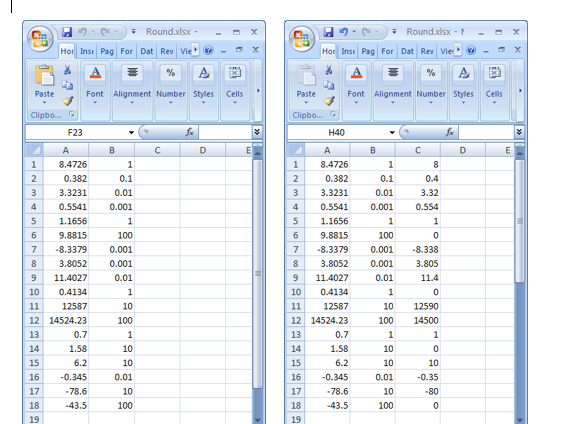The image size is (572, 424).
Task: Open Clipboard dialog launcher in left window
Action: point(72,115)
